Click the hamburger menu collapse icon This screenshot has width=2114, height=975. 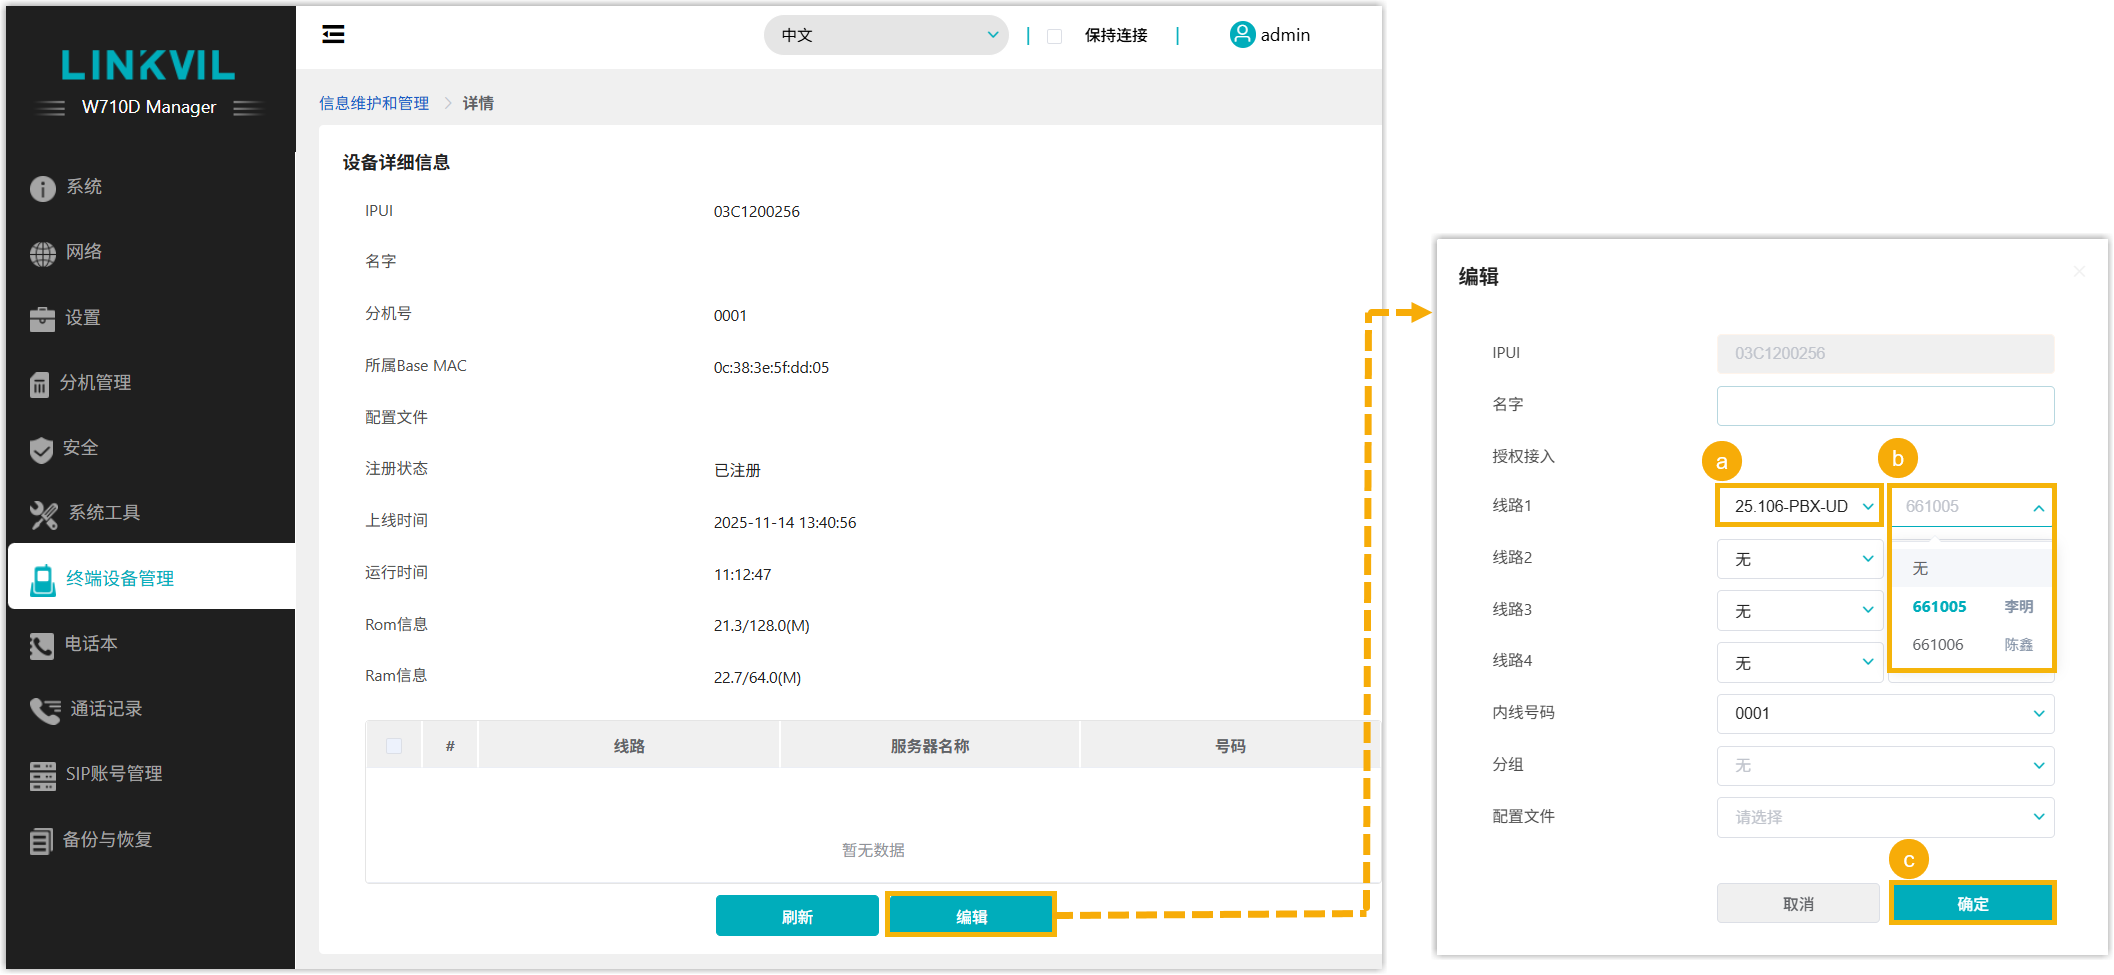[333, 35]
